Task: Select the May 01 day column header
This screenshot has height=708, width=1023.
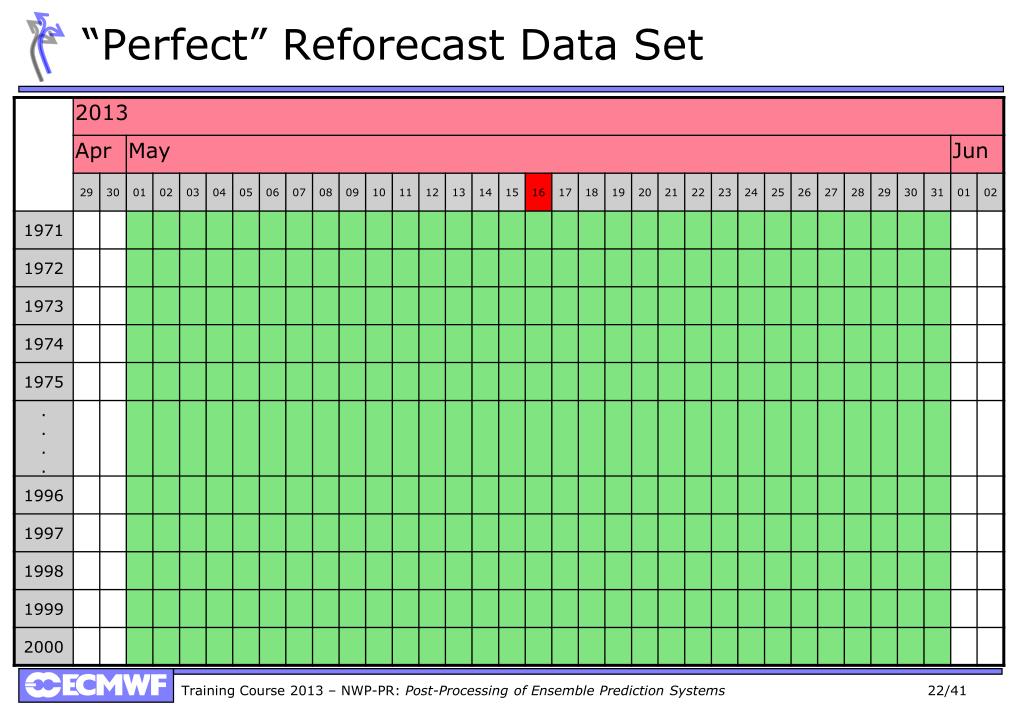Action: click(x=140, y=192)
